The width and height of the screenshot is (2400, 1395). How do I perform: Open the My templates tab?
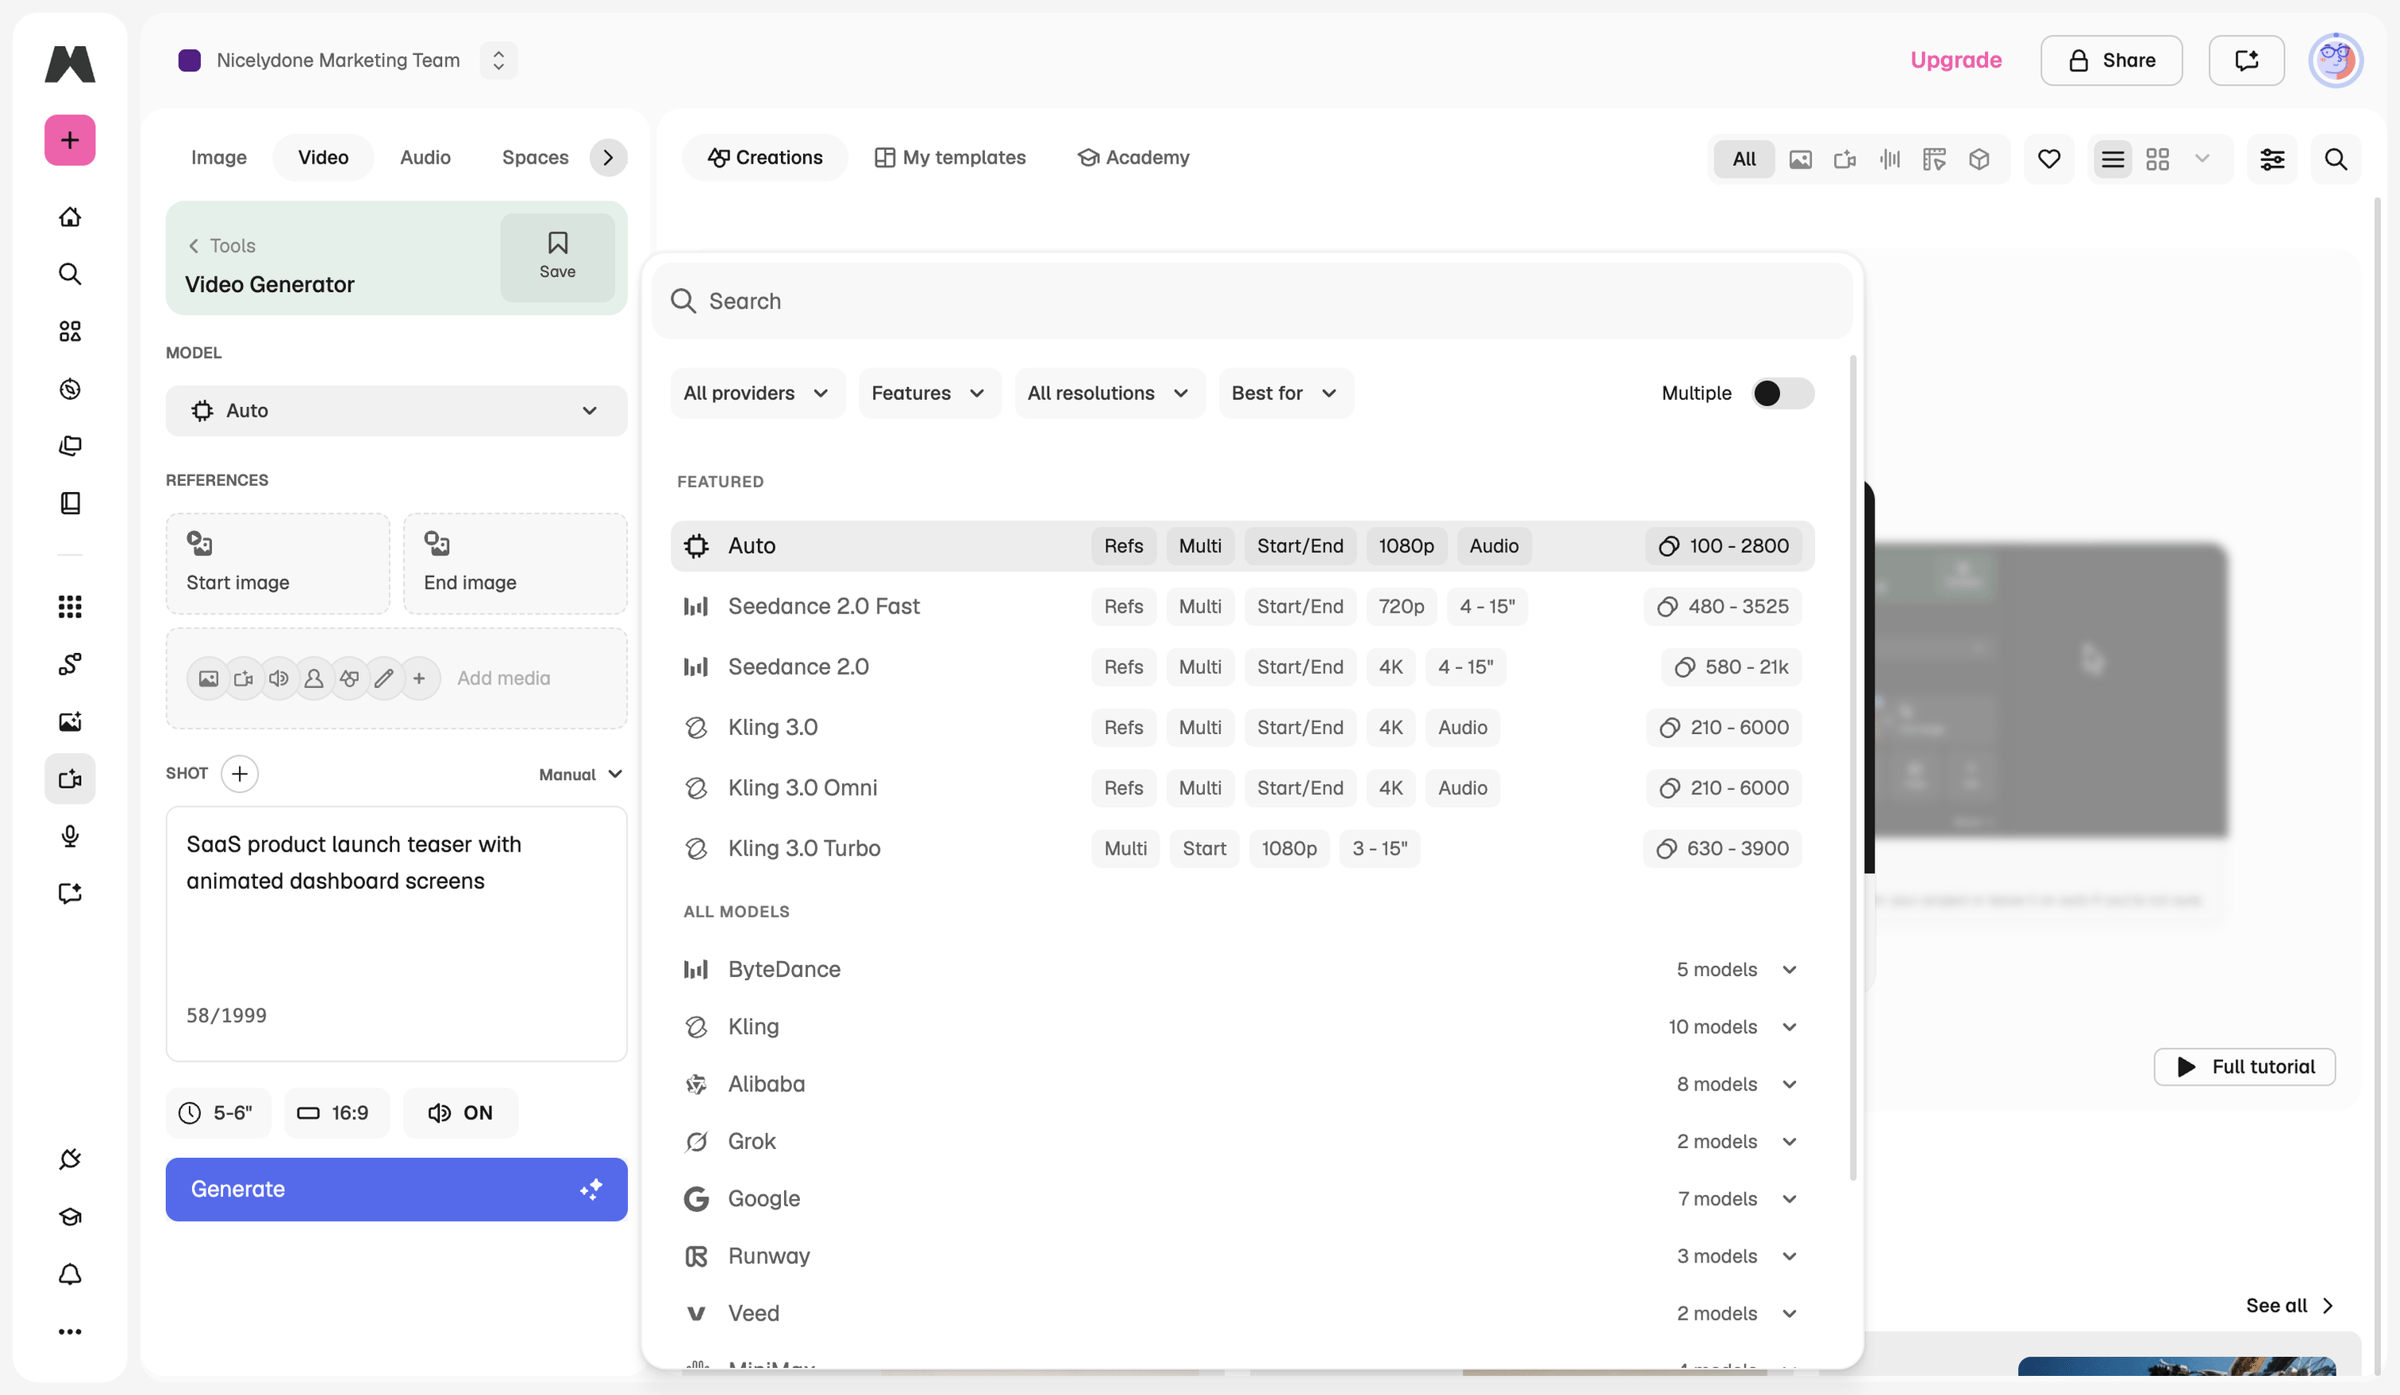[x=950, y=158]
